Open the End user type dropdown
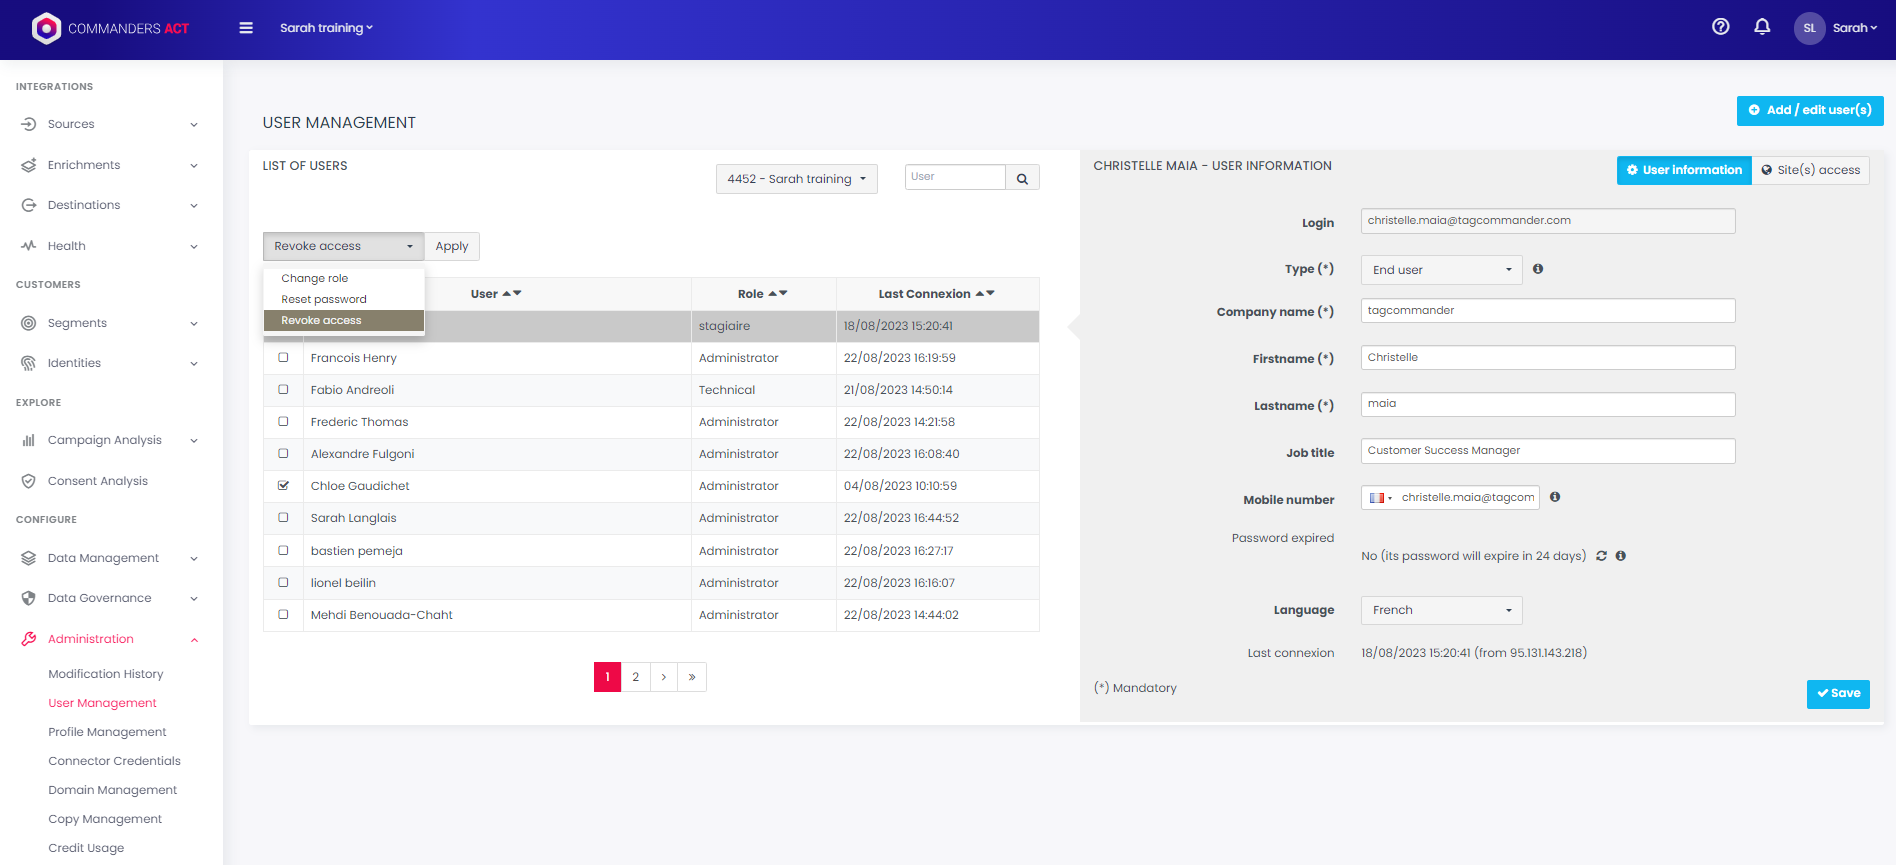This screenshot has width=1896, height=865. pos(1441,270)
